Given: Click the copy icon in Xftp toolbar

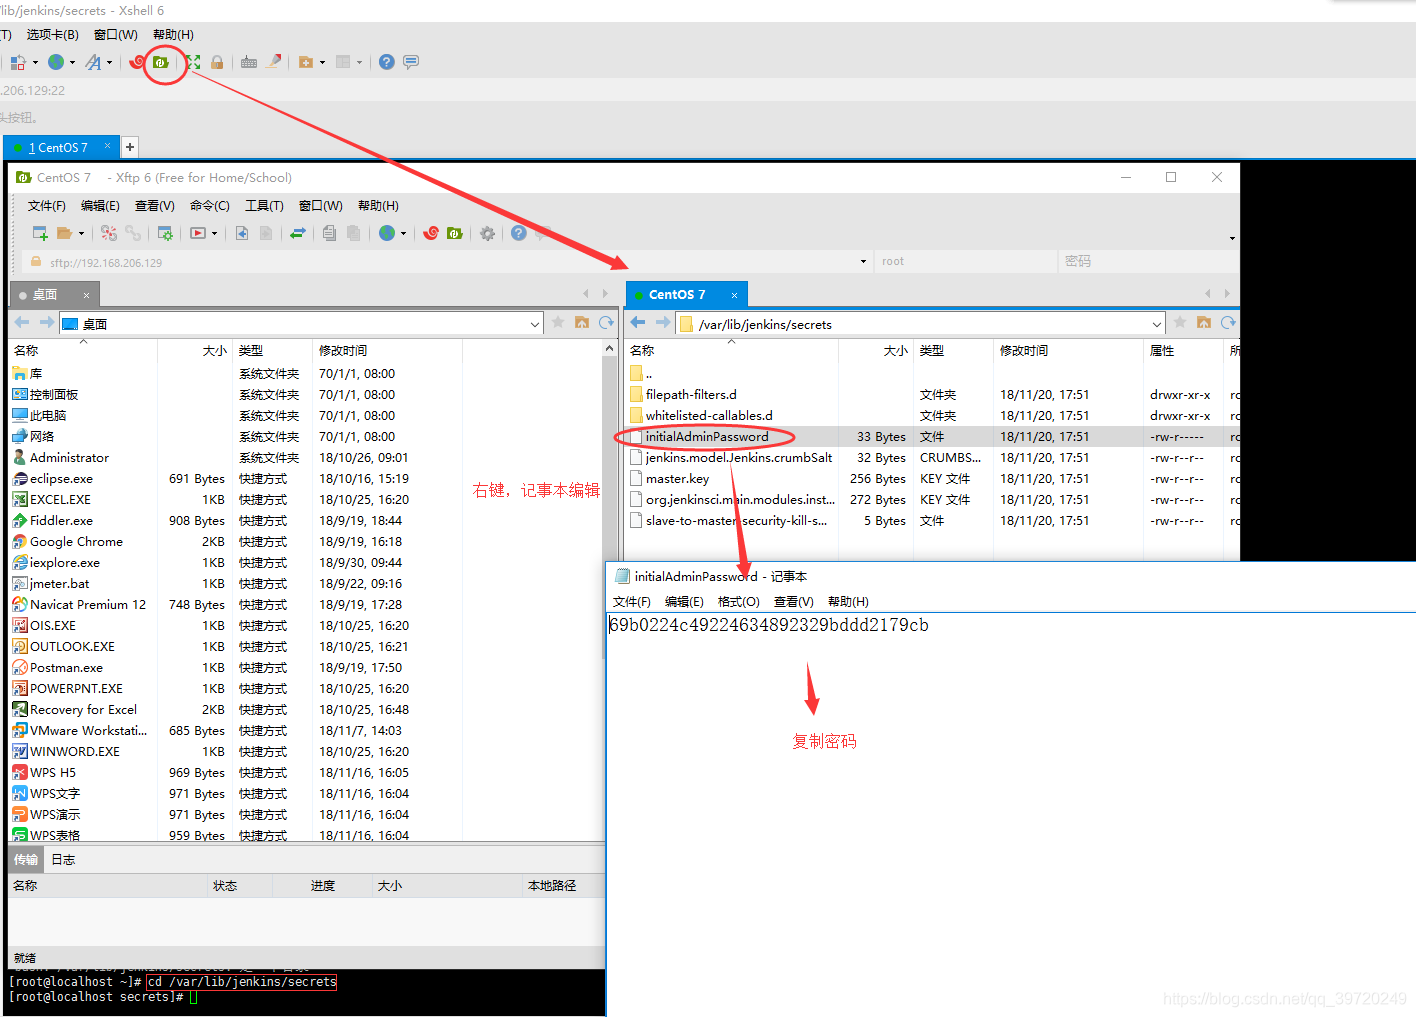Looking at the screenshot, I should 329,233.
